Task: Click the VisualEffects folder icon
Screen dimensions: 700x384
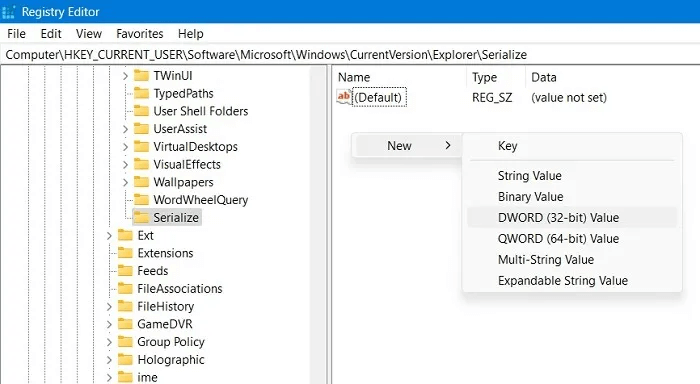Action: [x=141, y=164]
